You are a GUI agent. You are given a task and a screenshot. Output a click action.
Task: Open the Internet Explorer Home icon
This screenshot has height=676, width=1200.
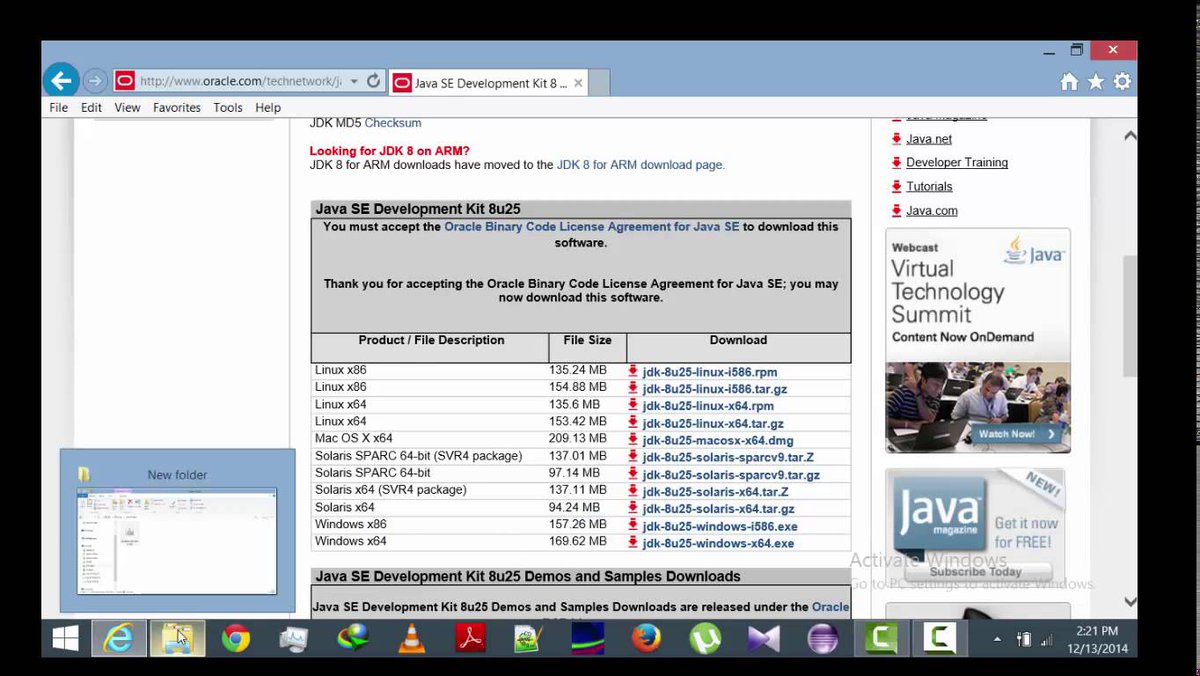pos(1069,82)
